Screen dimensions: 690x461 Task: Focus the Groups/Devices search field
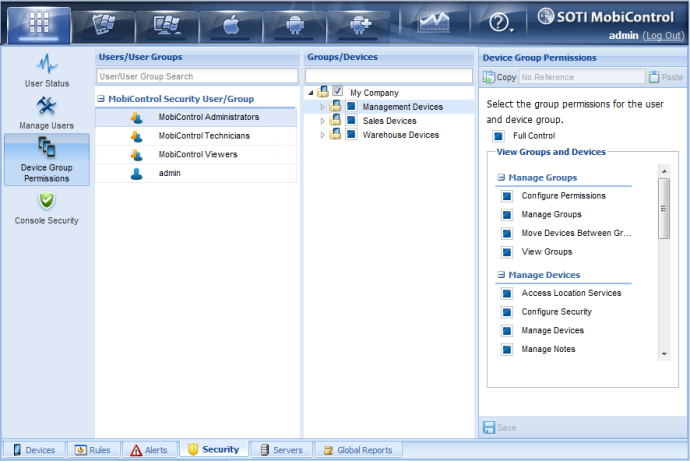pos(389,76)
